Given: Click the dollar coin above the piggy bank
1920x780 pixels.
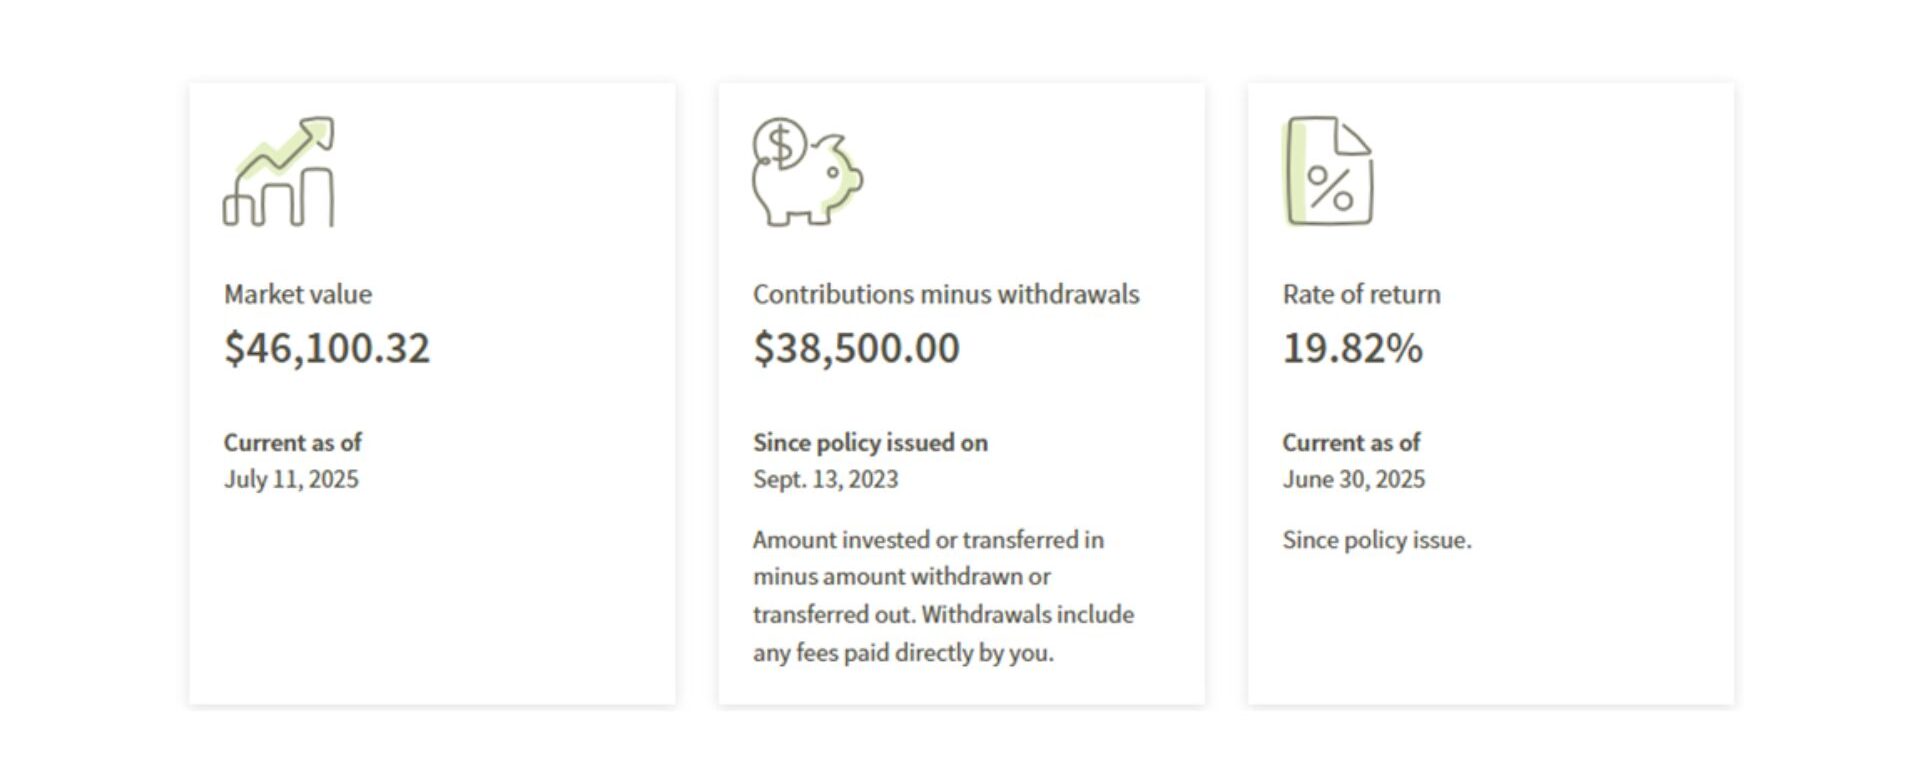Looking at the screenshot, I should coord(781,144).
